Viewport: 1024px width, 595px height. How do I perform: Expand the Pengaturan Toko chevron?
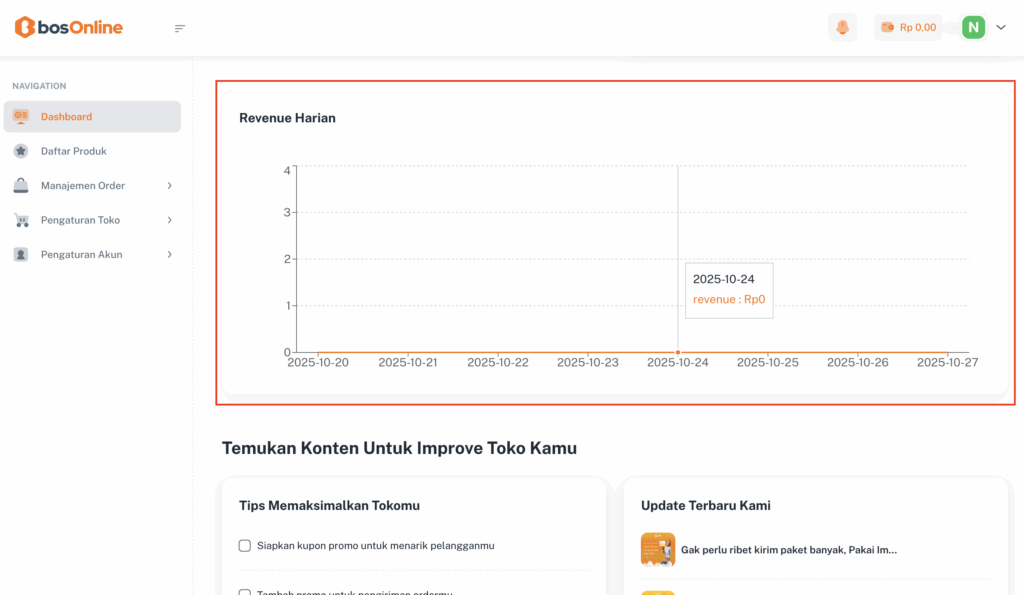pos(170,220)
